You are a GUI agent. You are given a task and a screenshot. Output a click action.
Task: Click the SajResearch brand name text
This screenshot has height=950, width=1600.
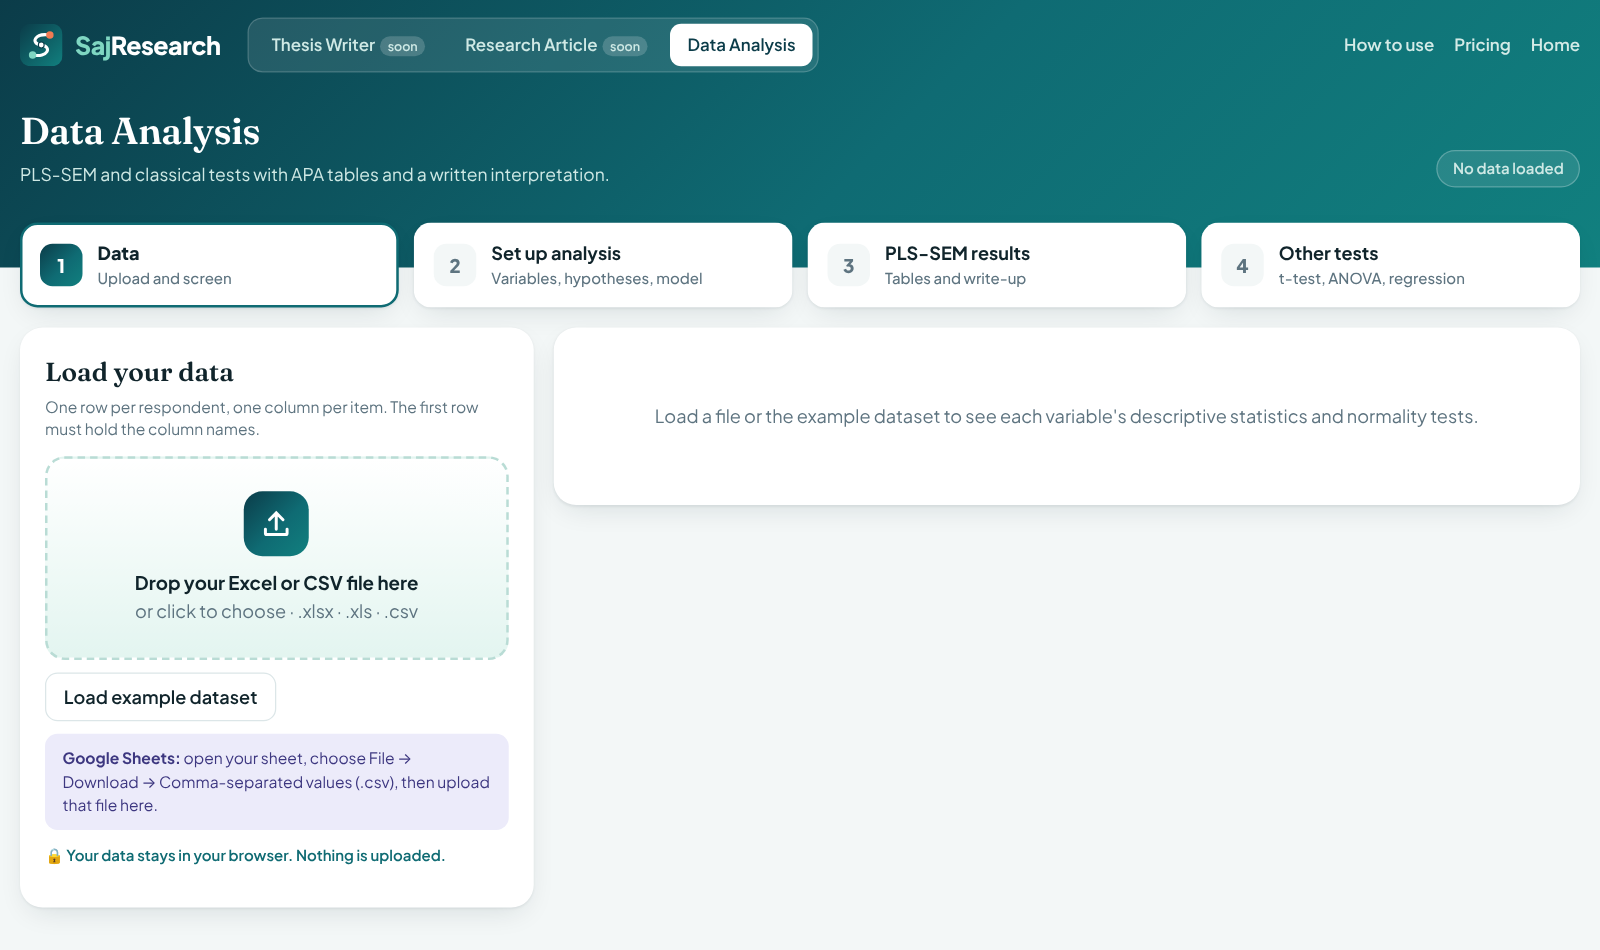(x=148, y=46)
